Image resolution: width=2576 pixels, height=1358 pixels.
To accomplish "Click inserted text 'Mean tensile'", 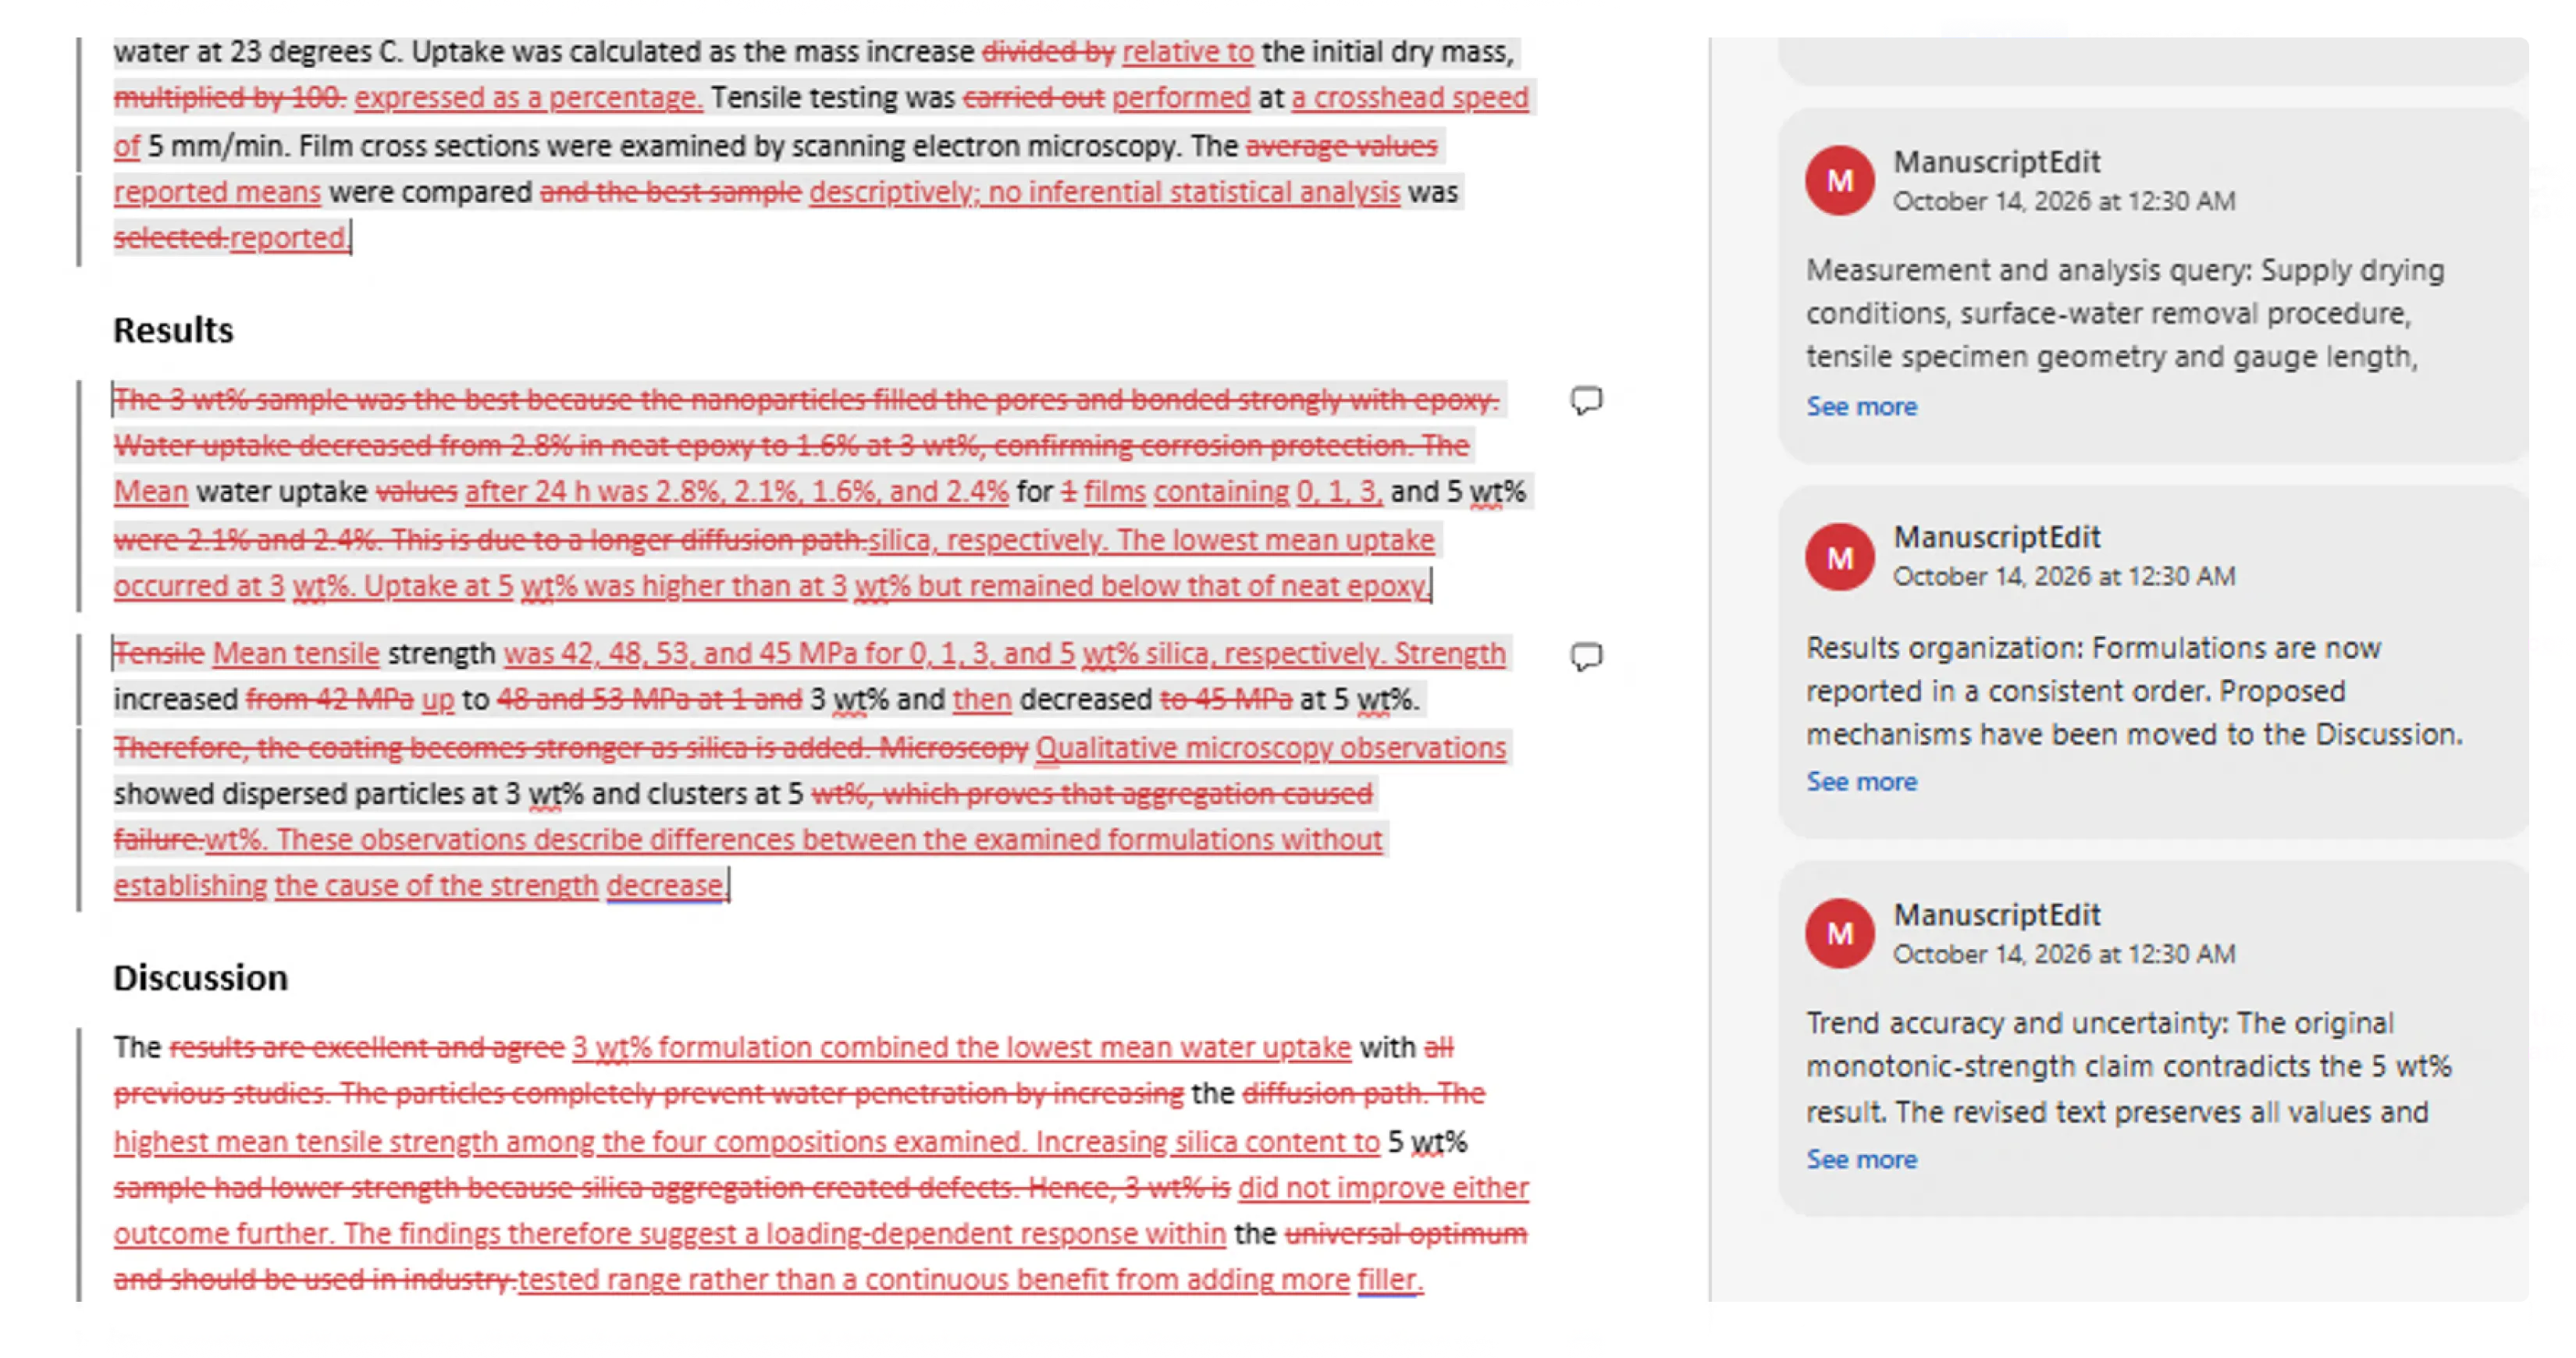I will point(296,654).
